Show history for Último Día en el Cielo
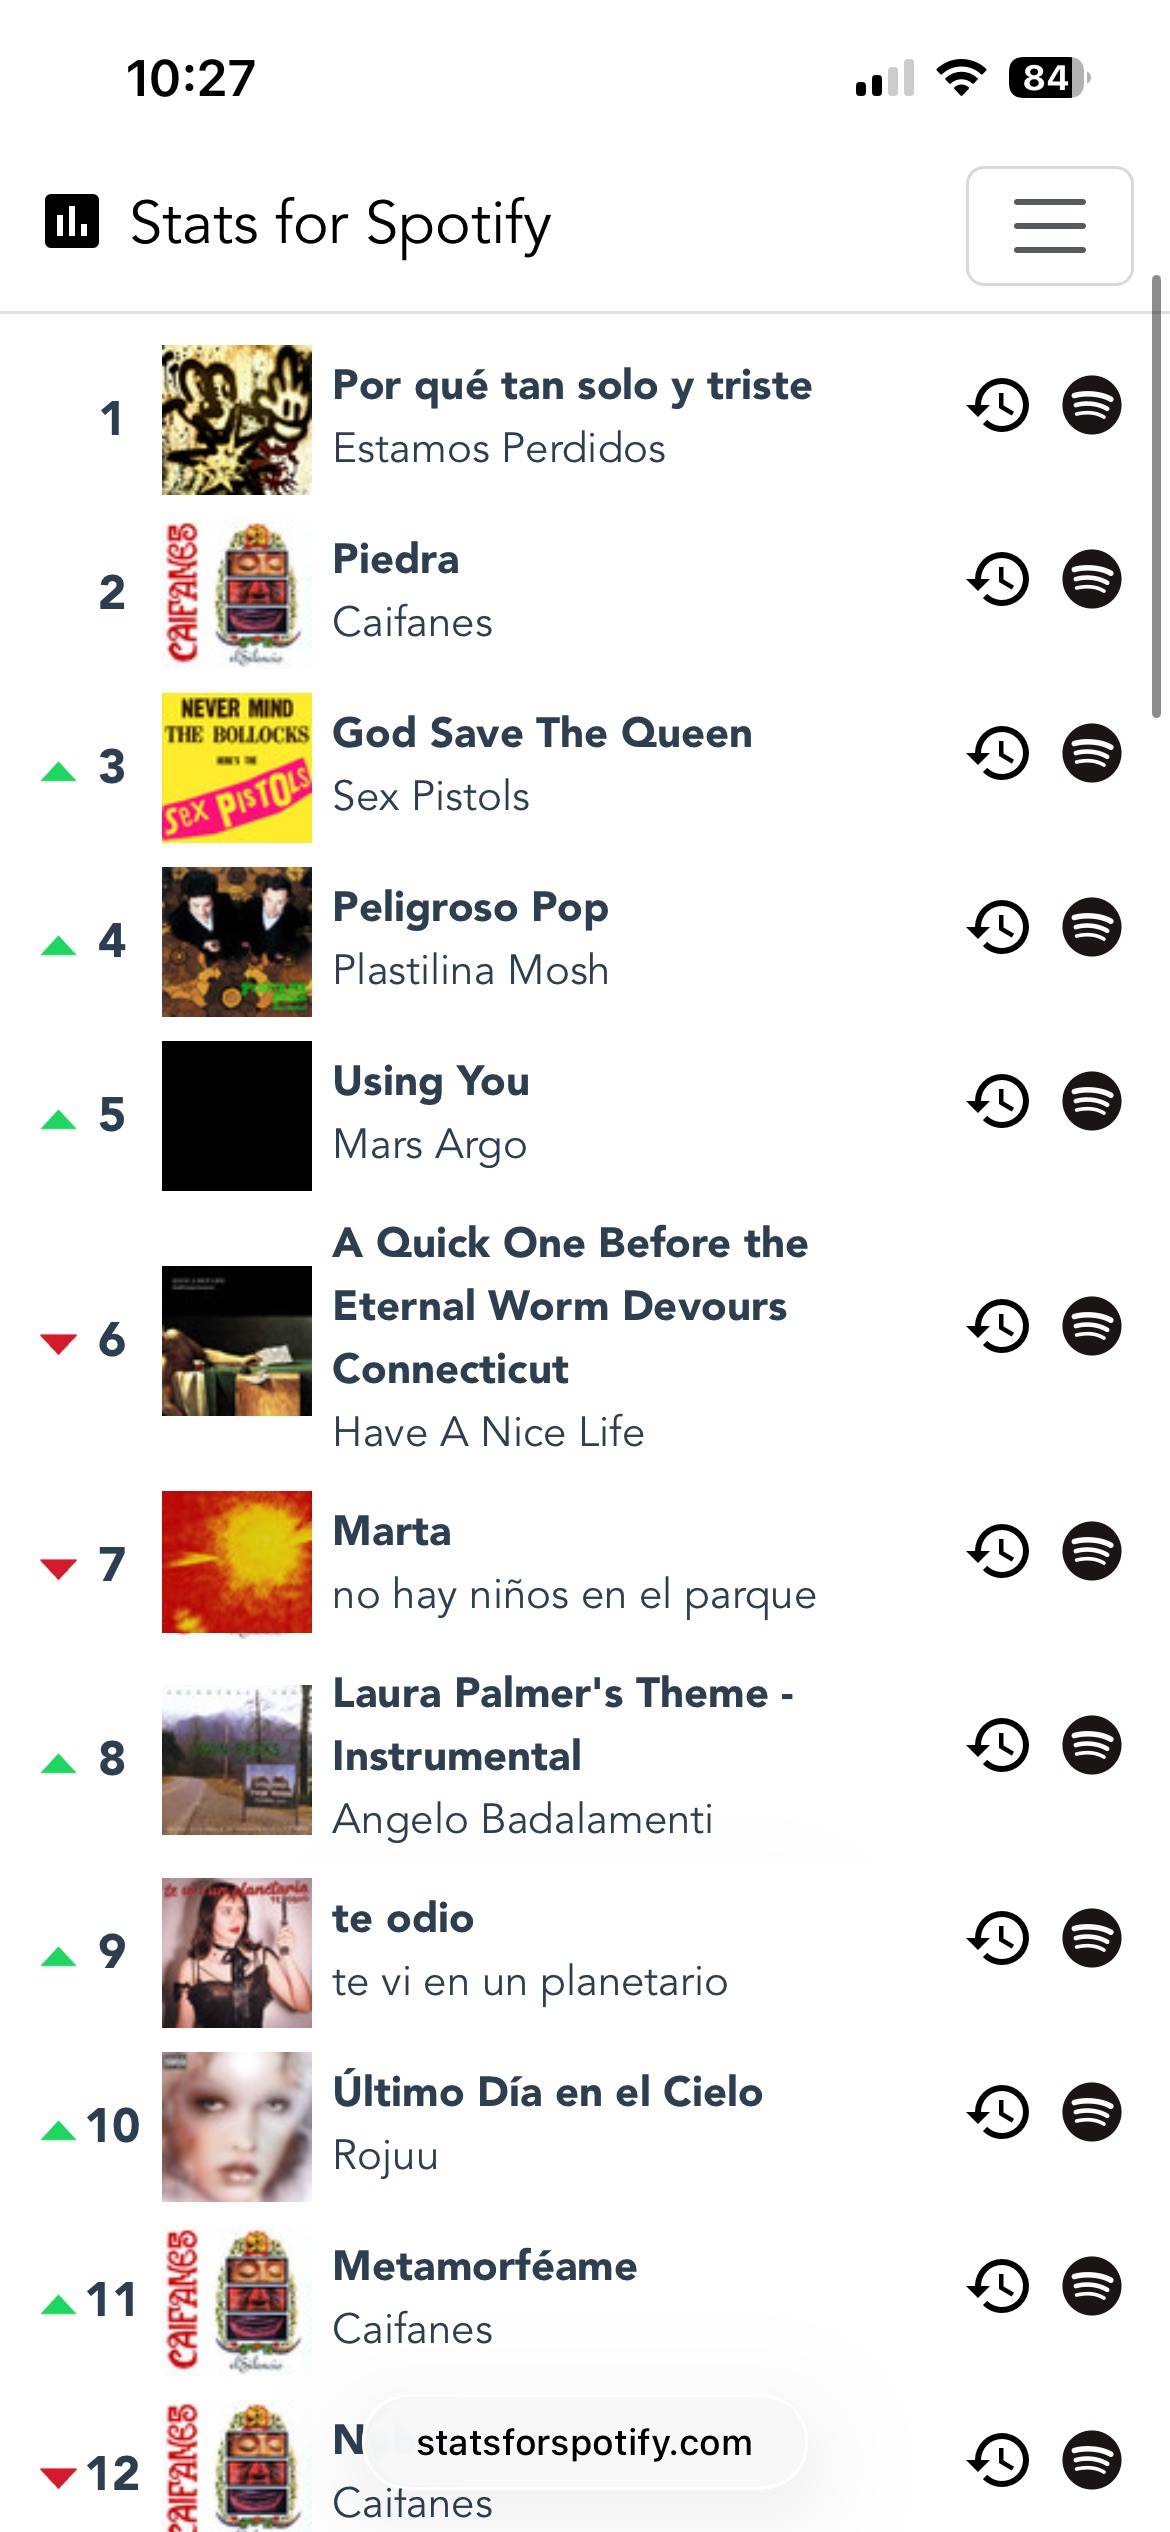The image size is (1170, 2532). click(998, 2112)
